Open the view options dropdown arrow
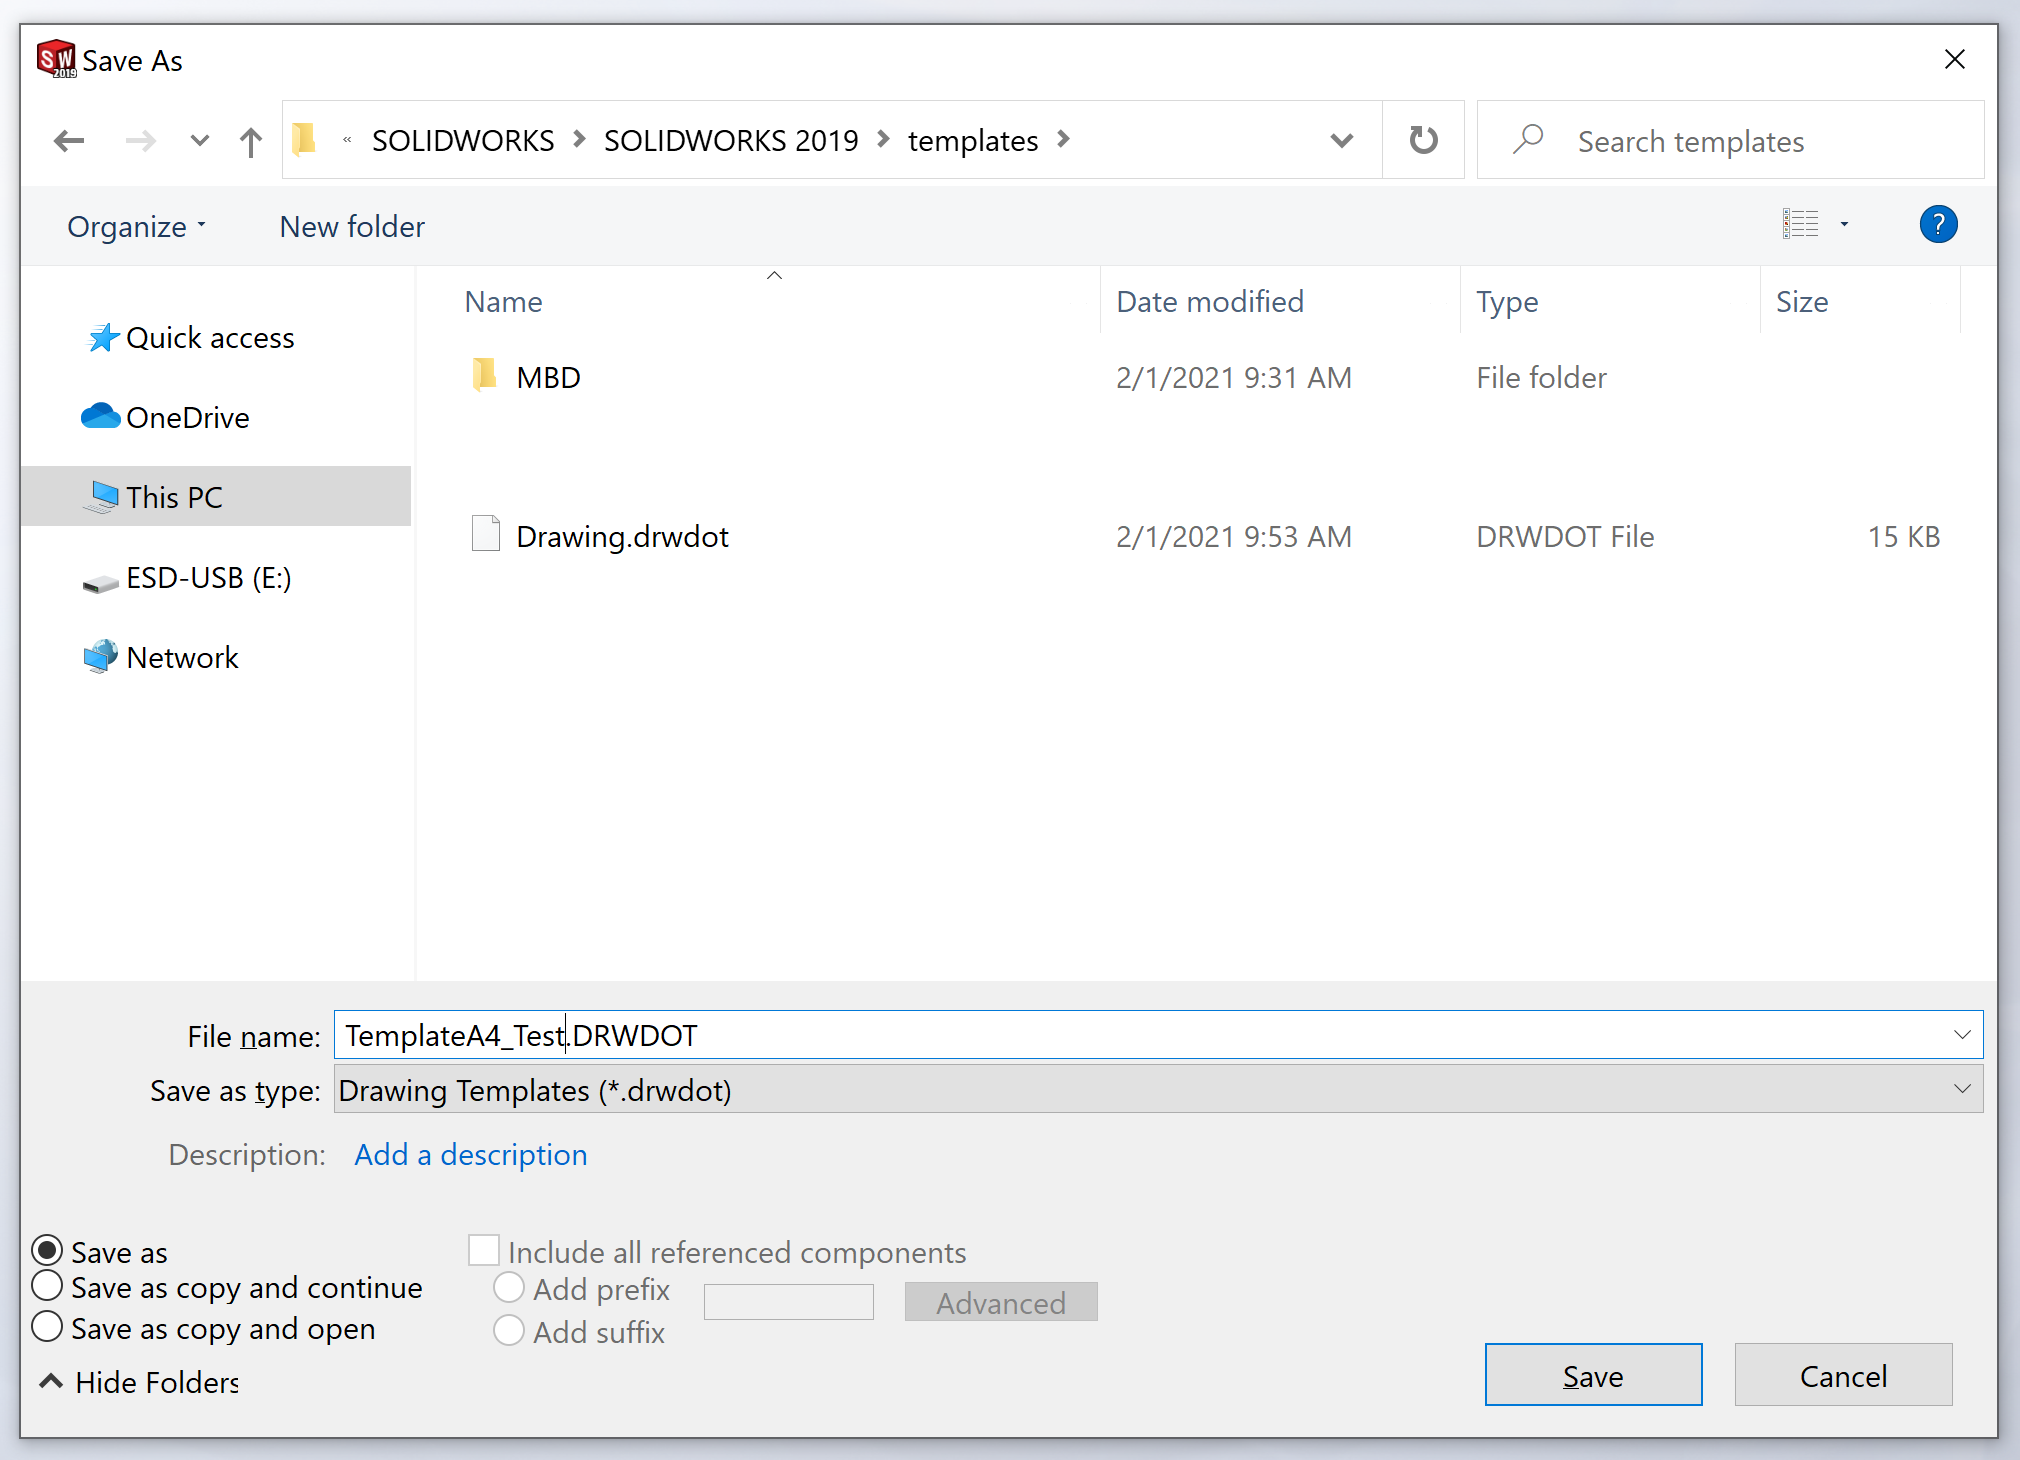This screenshot has height=1460, width=2020. point(1845,224)
